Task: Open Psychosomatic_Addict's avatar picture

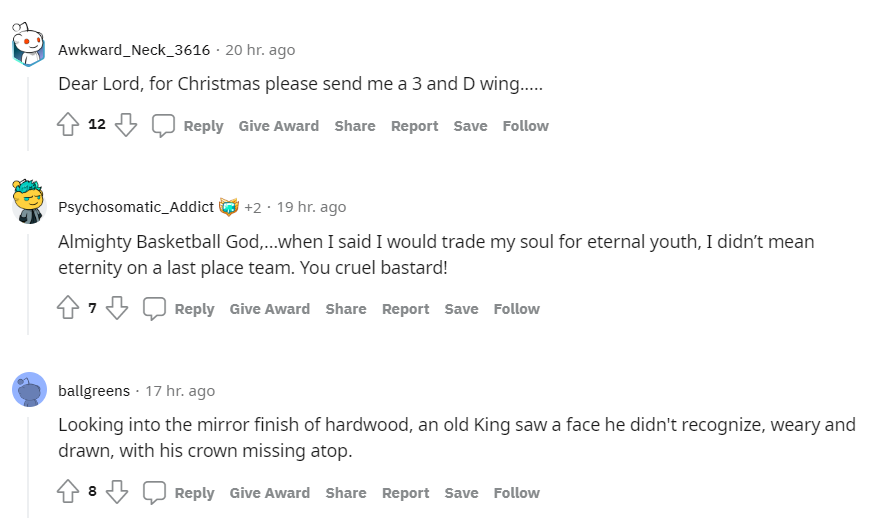Action: [29, 204]
